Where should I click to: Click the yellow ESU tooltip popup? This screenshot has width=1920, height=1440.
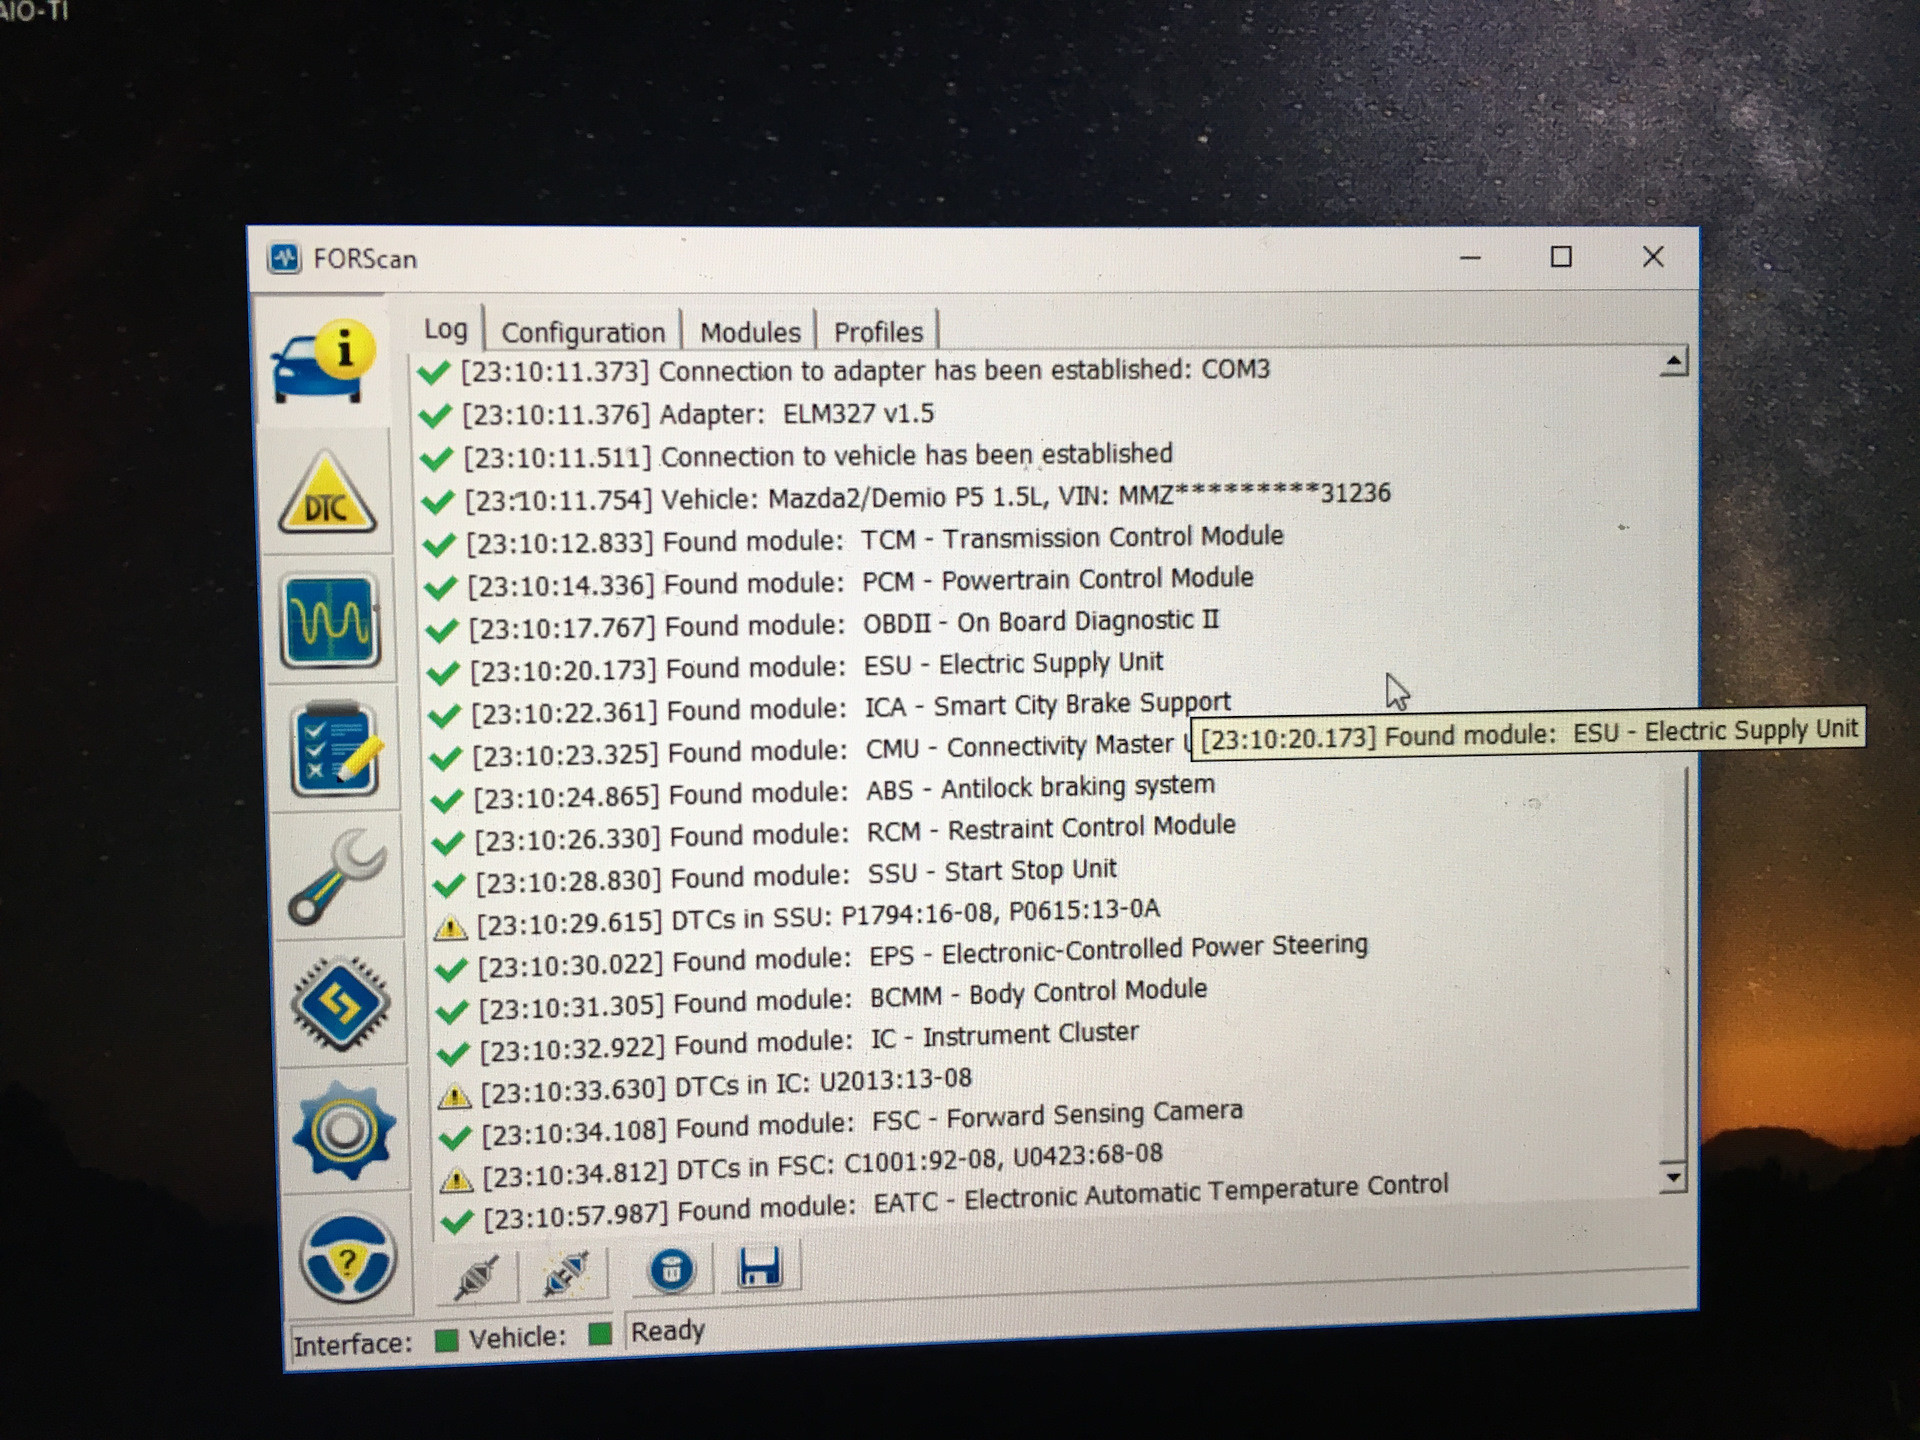pos(1529,733)
